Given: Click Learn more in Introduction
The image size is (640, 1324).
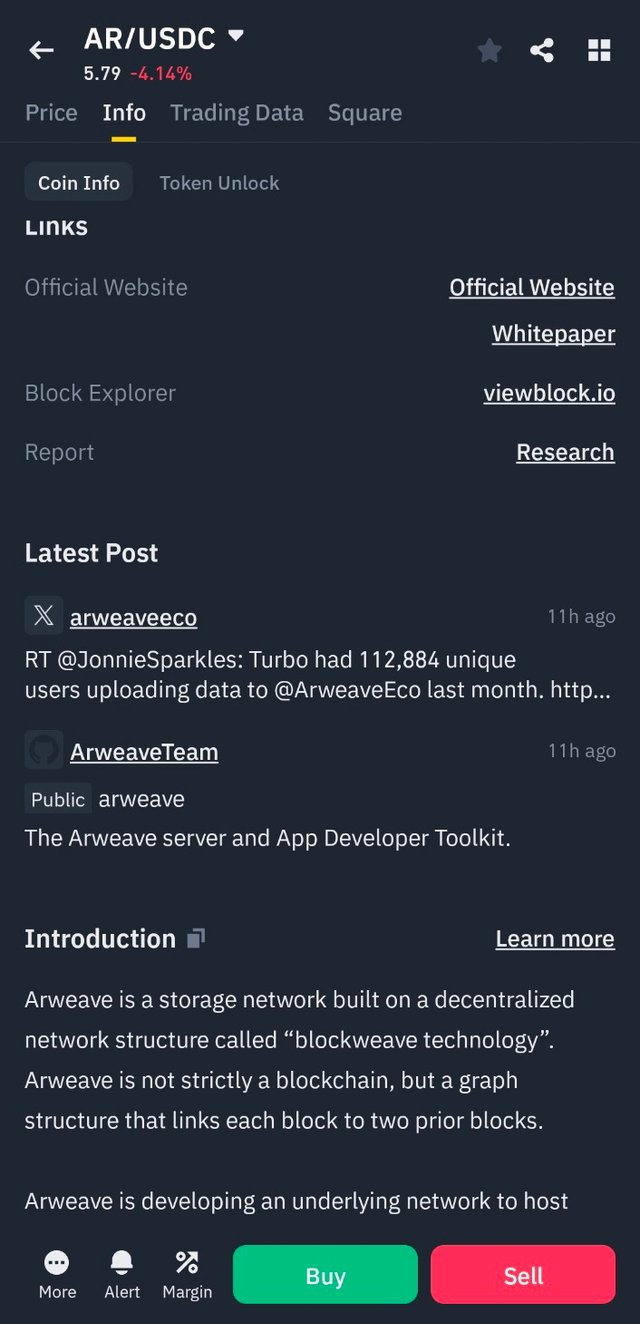Looking at the screenshot, I should pyautogui.click(x=554, y=939).
